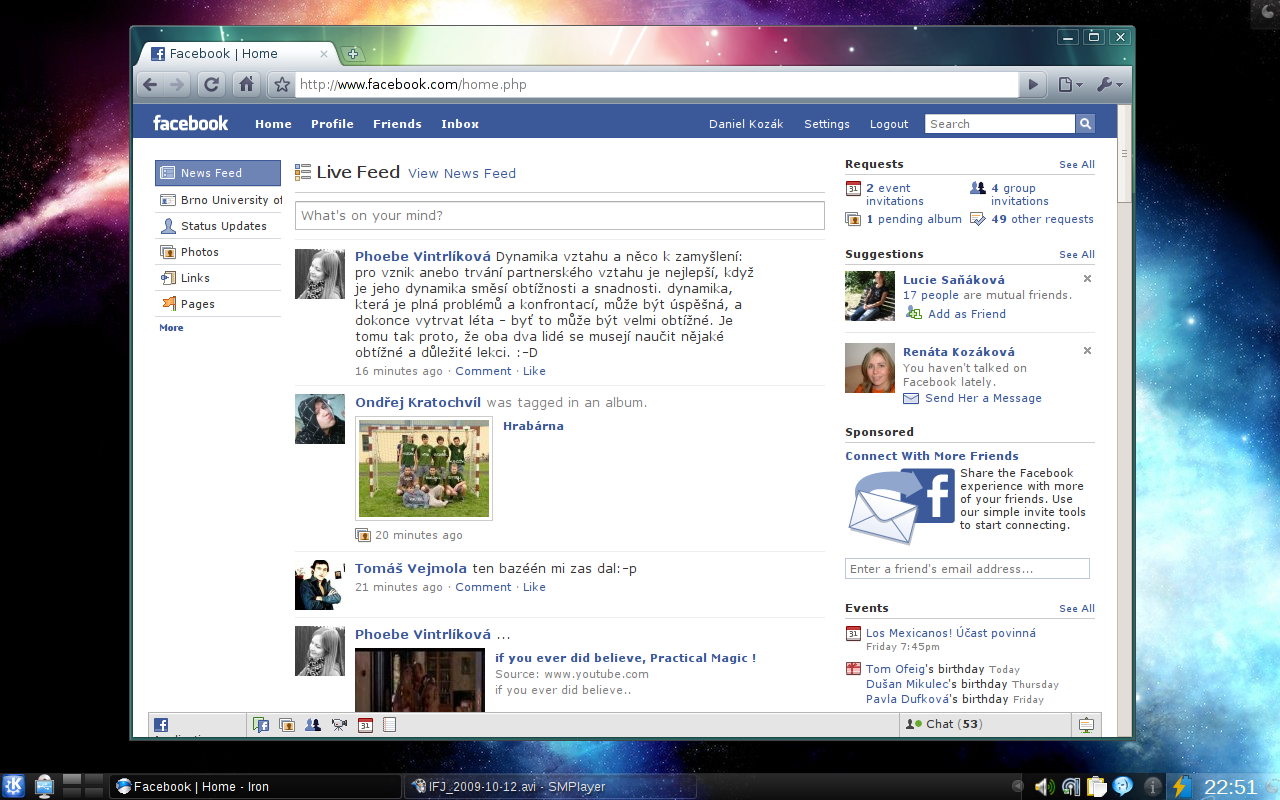Open the wrench settings menu dropdown
The image size is (1280, 800).
point(1110,85)
